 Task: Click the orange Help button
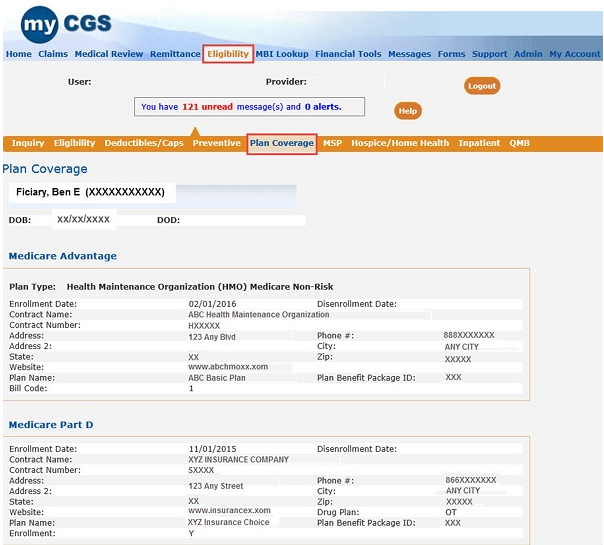click(x=407, y=111)
